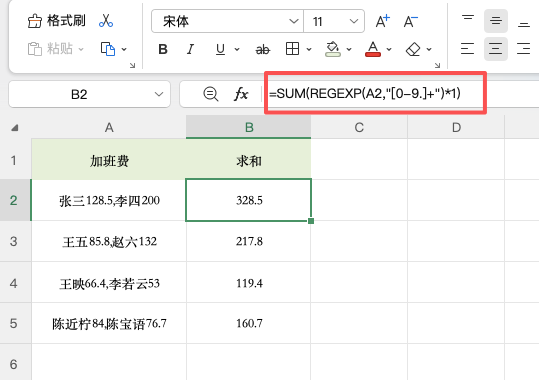539x380 pixels.
Task: Expand the Copy options arrow
Action: 124,49
